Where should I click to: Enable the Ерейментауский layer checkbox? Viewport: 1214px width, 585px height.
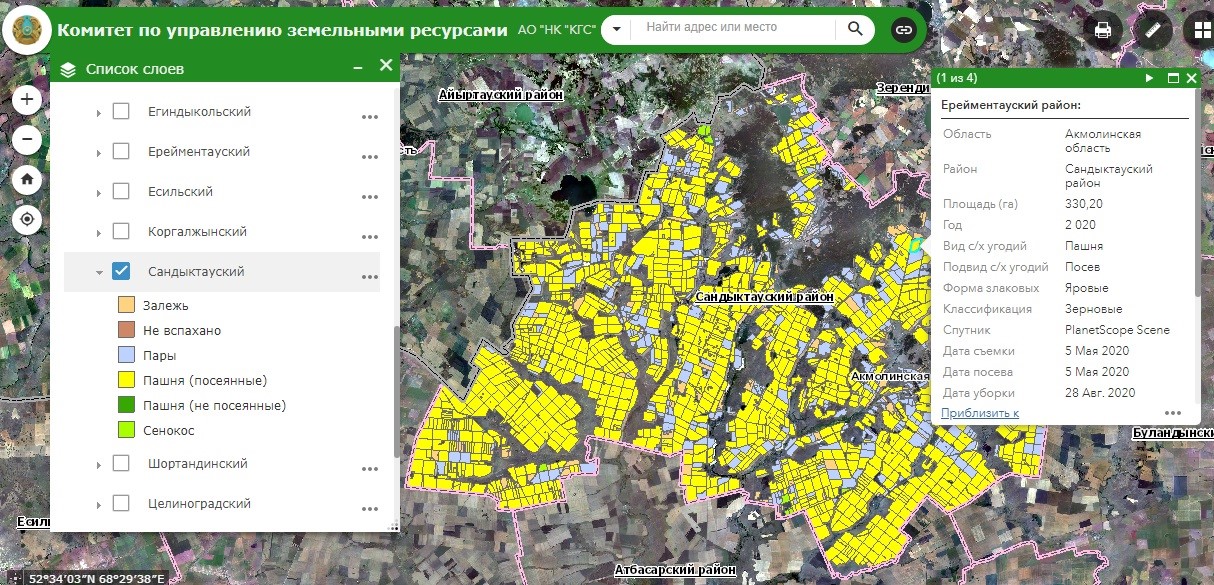point(121,151)
